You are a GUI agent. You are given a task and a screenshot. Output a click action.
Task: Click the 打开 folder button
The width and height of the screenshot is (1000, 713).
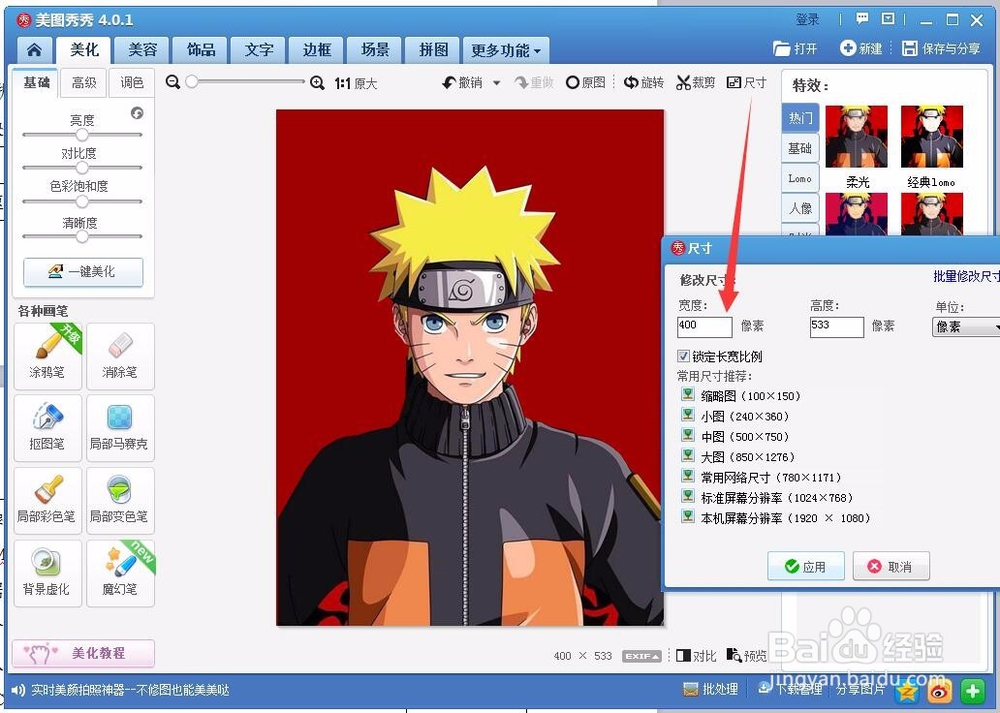point(795,48)
